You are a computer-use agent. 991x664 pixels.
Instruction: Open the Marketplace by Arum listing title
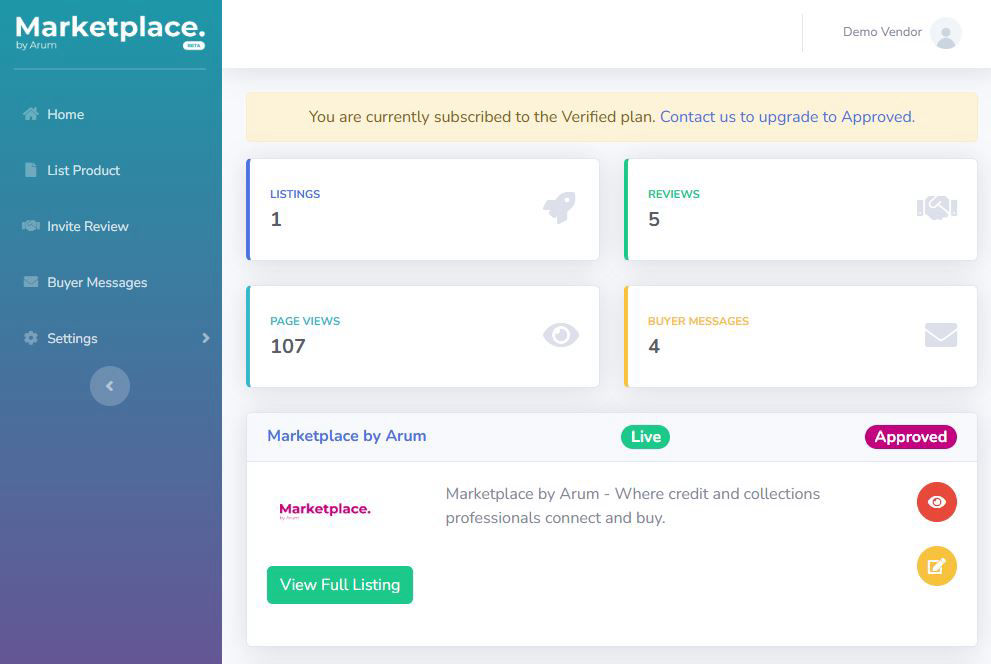click(x=347, y=436)
